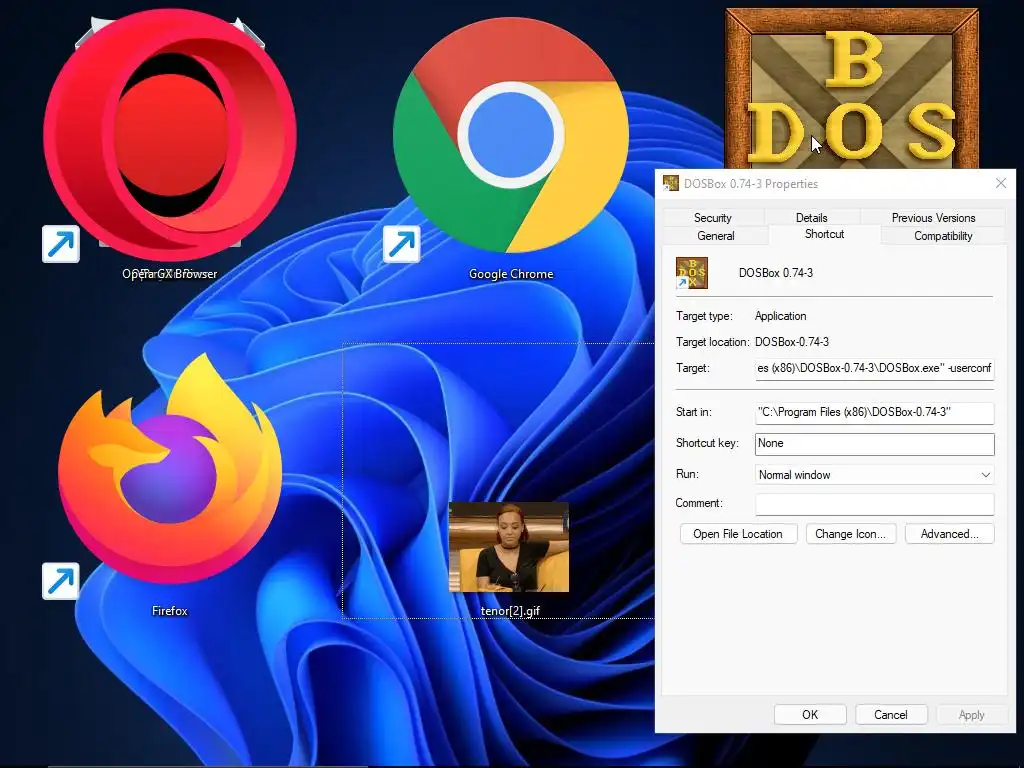
Task: Click the DOSBox title bar icon
Action: click(x=671, y=184)
